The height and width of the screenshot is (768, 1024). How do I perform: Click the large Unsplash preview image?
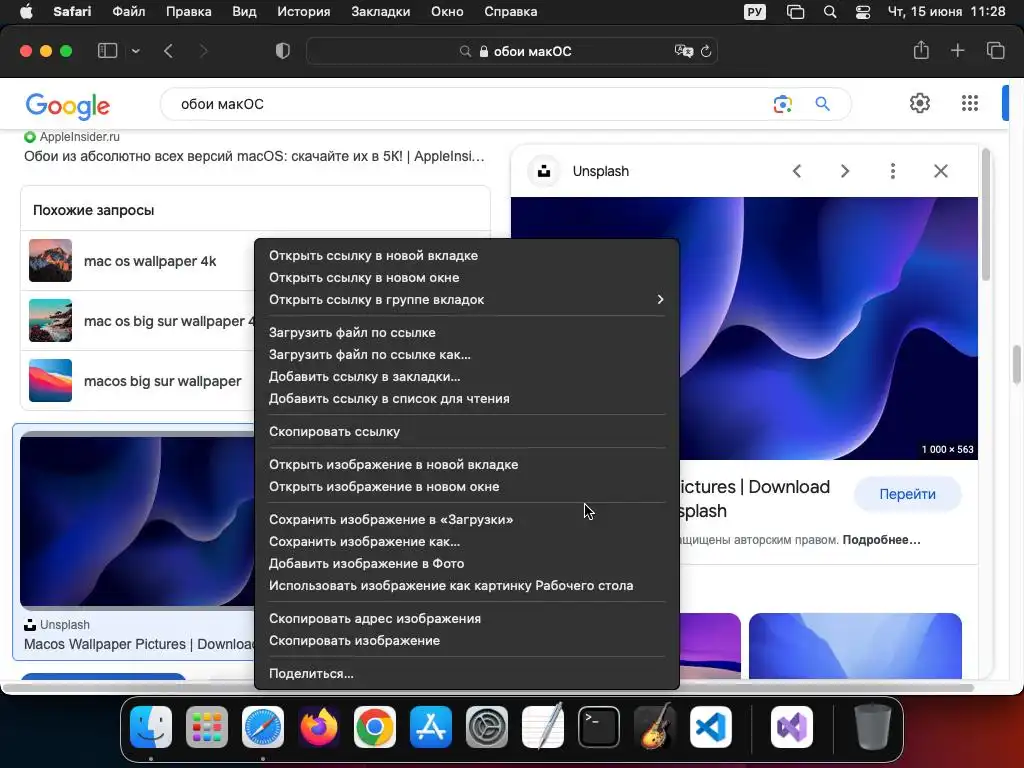coord(829,328)
